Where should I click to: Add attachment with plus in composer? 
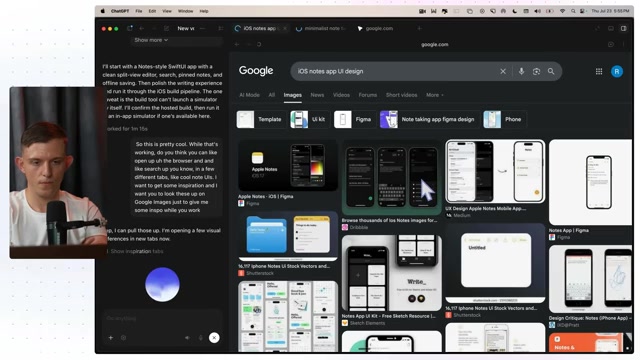[x=111, y=338]
